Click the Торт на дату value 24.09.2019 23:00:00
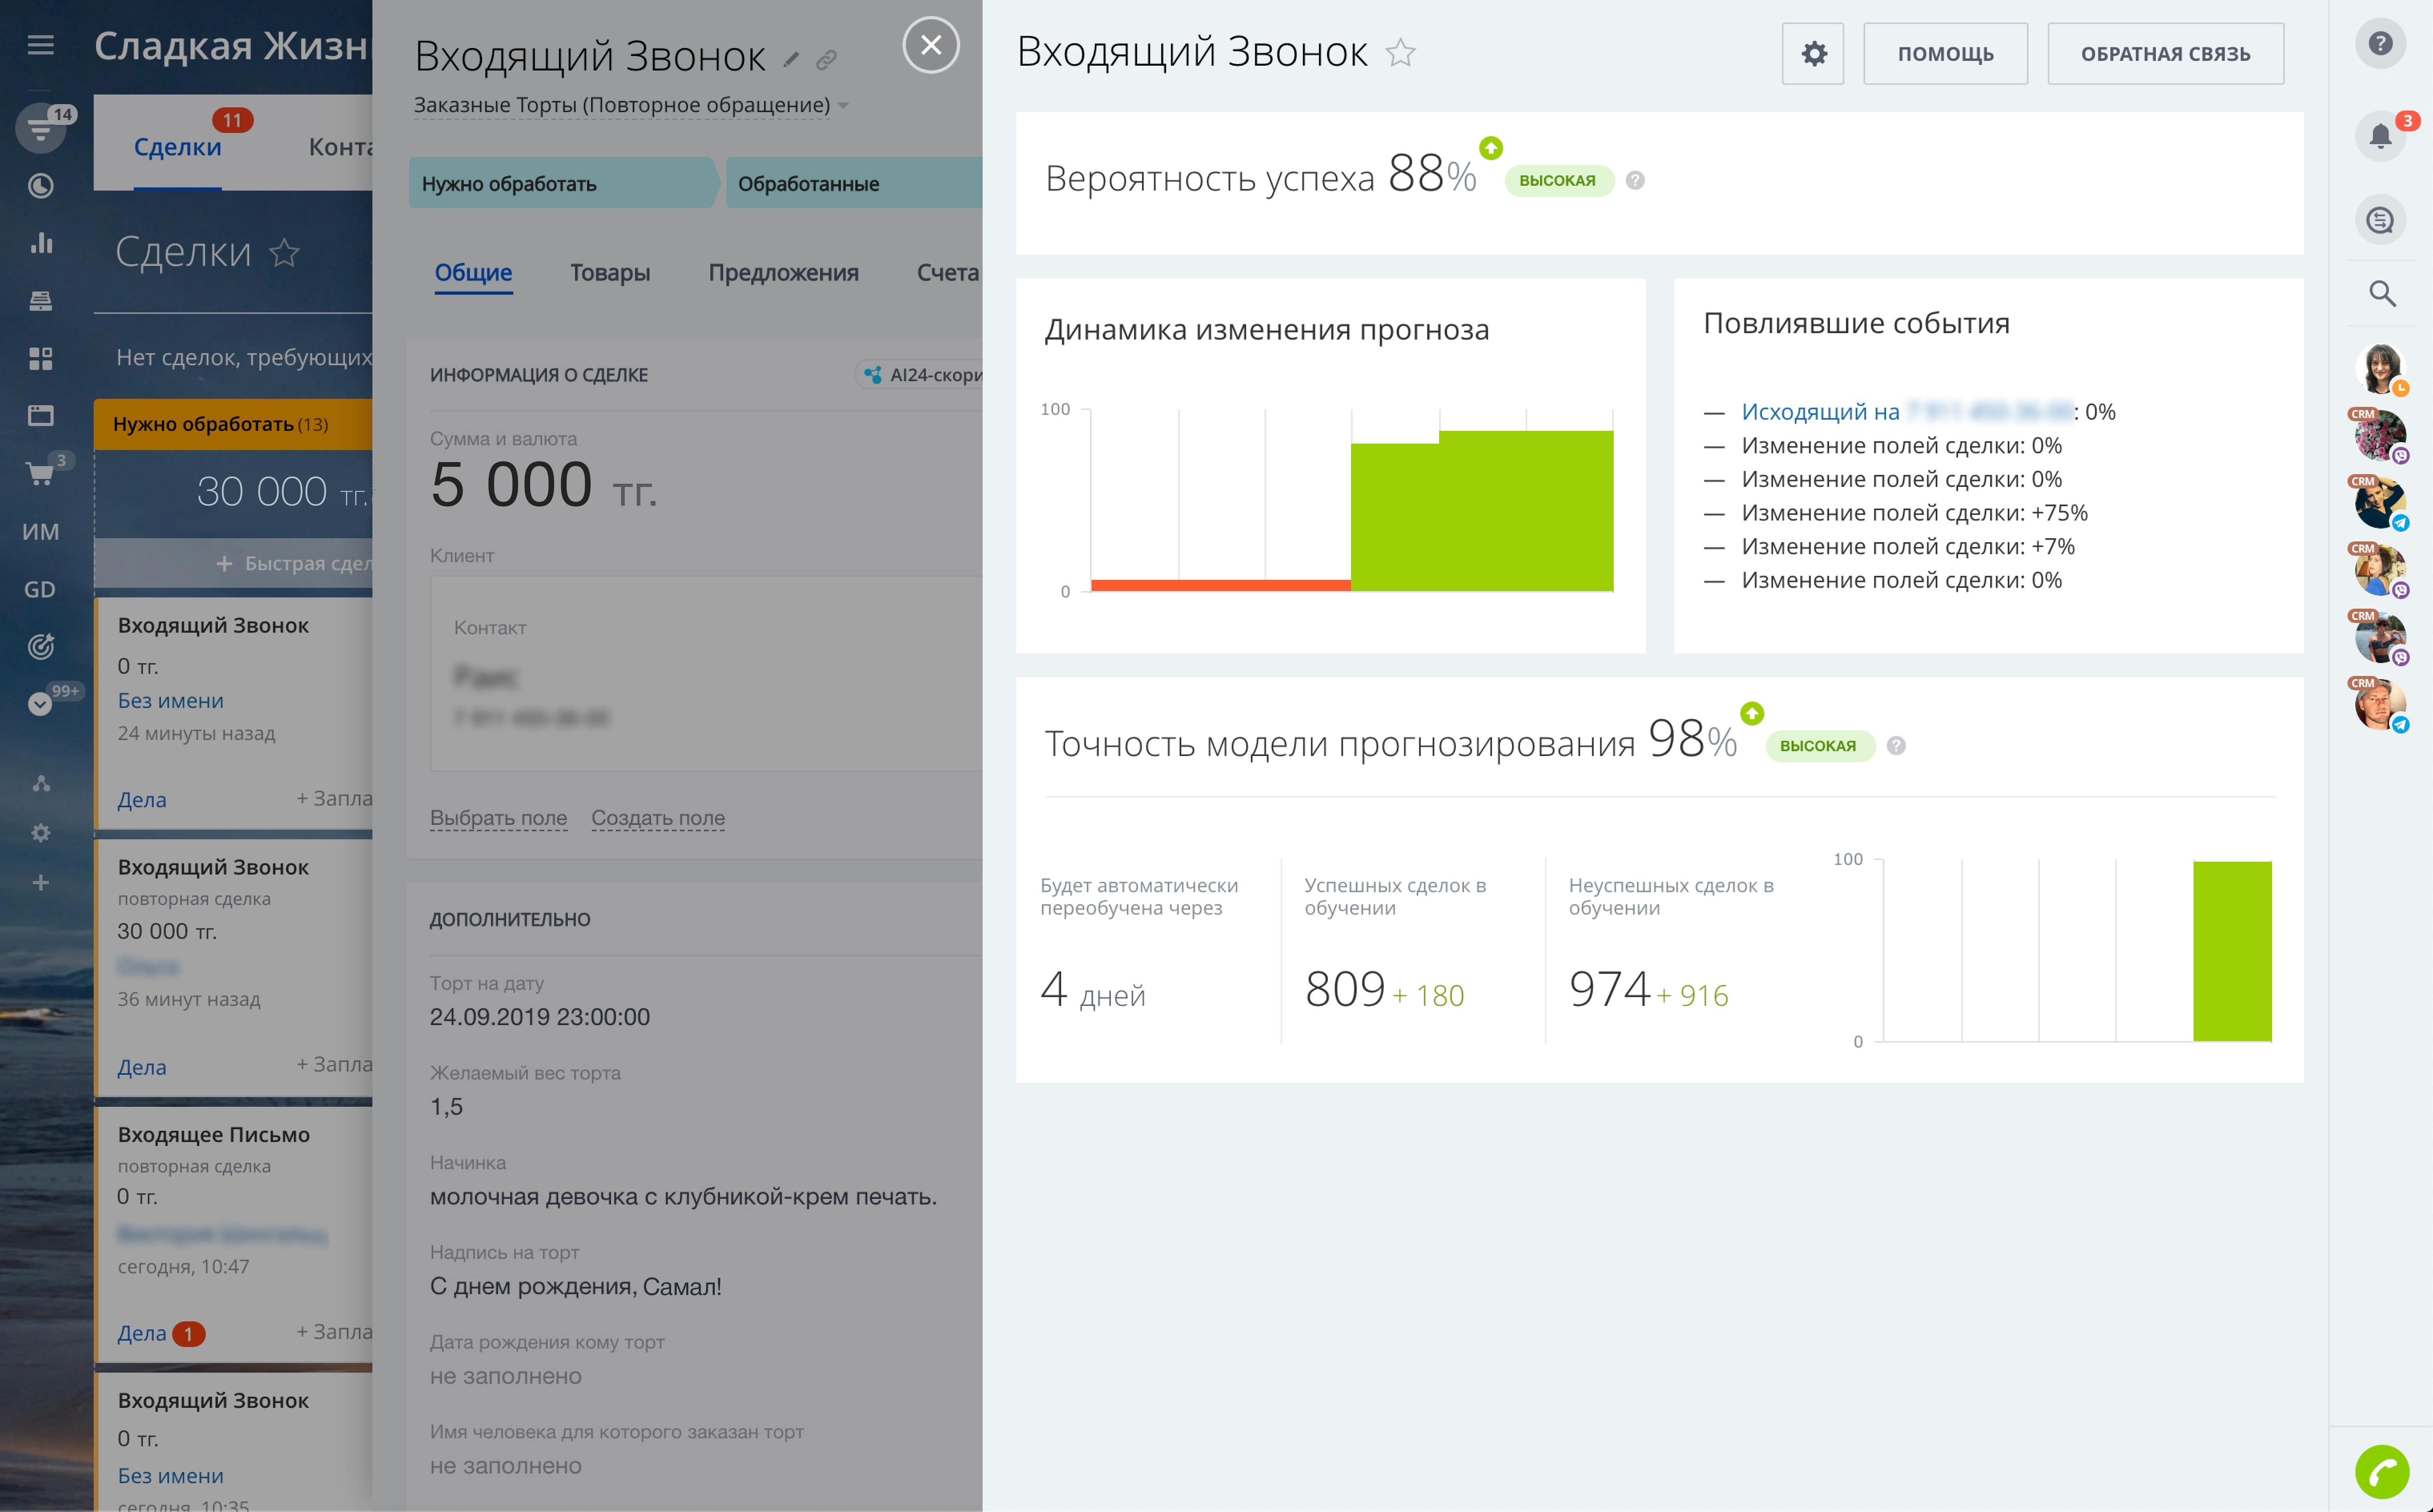The height and width of the screenshot is (1512, 2433). 540,1017
